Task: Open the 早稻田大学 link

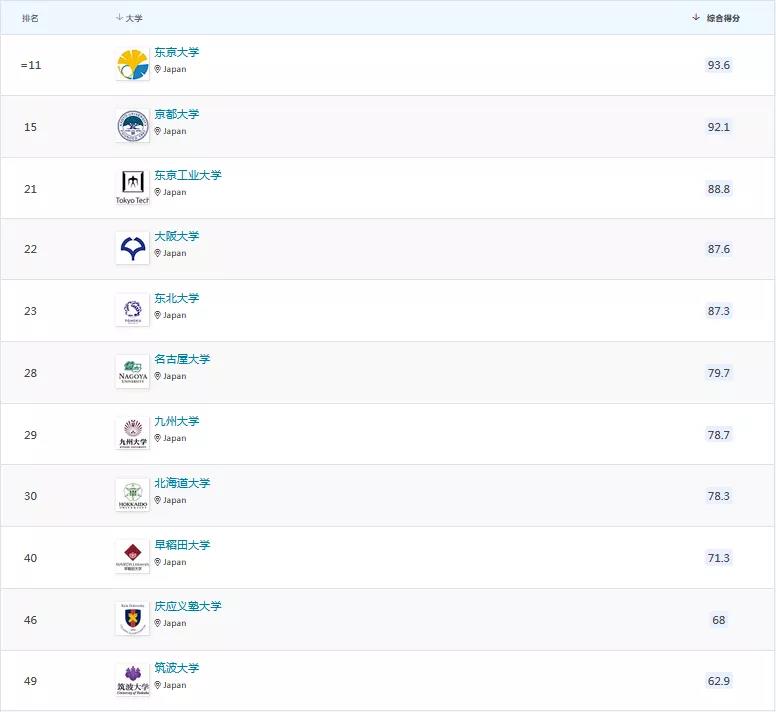Action: [182, 545]
